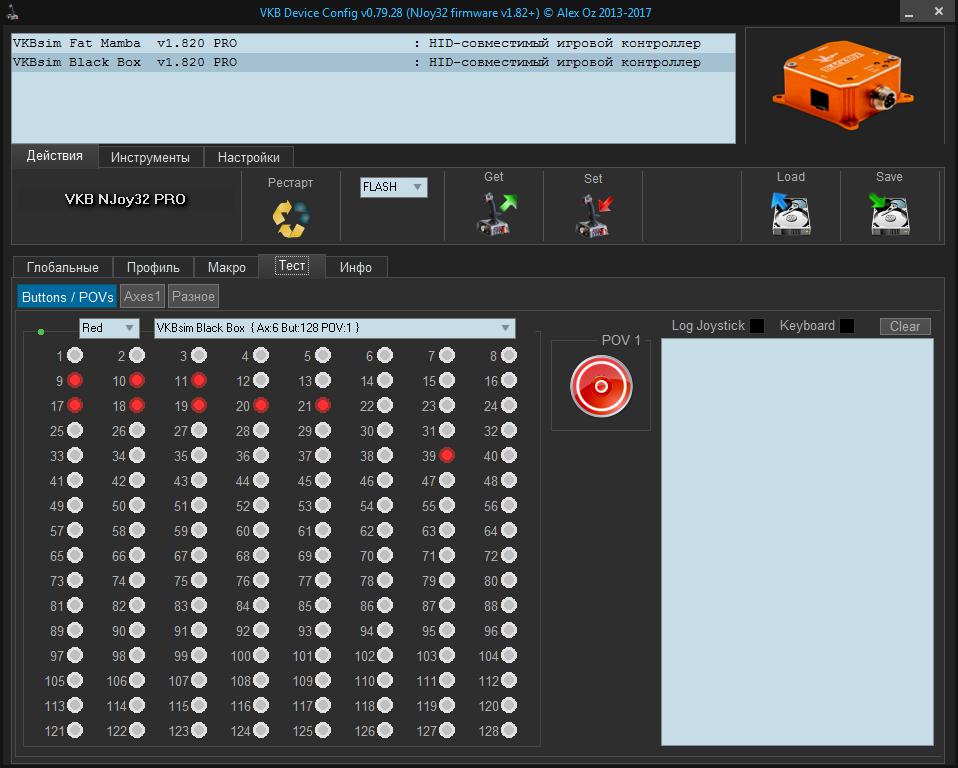This screenshot has height=768, width=958.
Task: Click the Clear log button
Action: tap(905, 326)
